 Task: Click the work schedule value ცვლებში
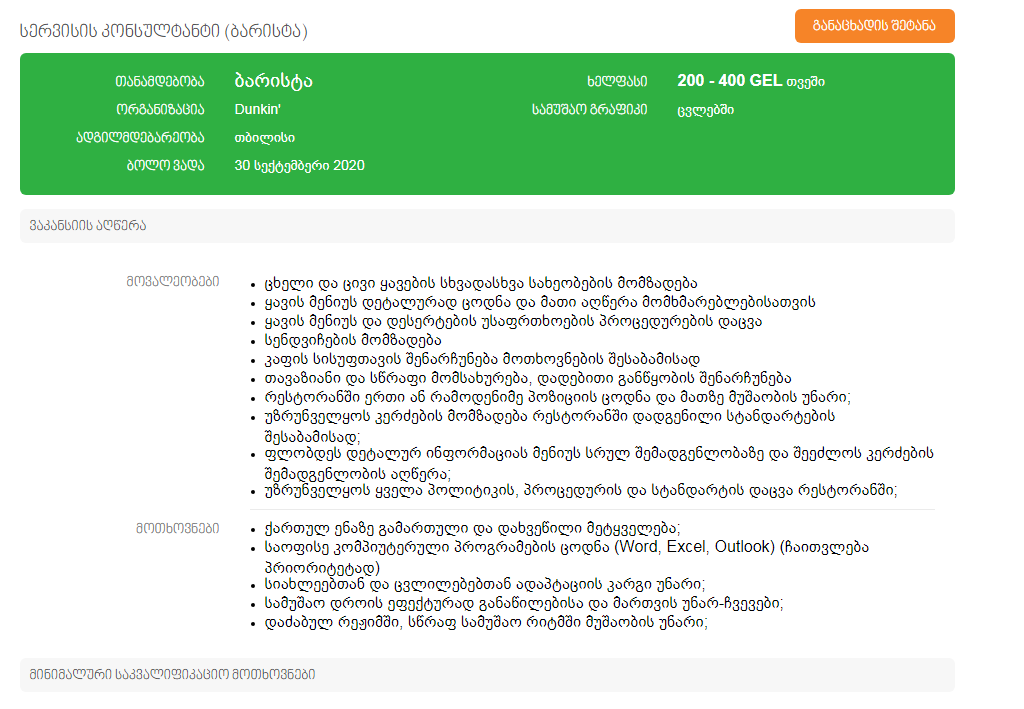(x=705, y=110)
